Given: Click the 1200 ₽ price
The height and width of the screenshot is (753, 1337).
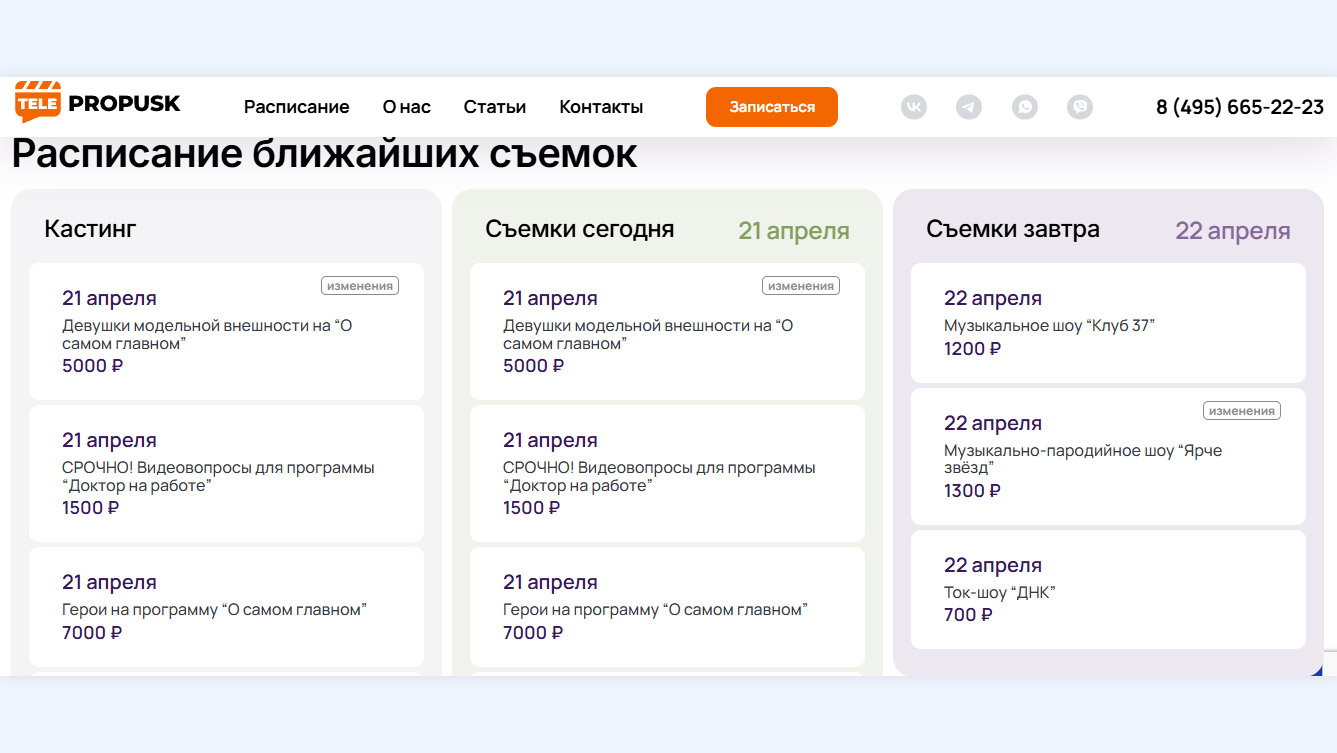Looking at the screenshot, I should pyautogui.click(x=972, y=349).
